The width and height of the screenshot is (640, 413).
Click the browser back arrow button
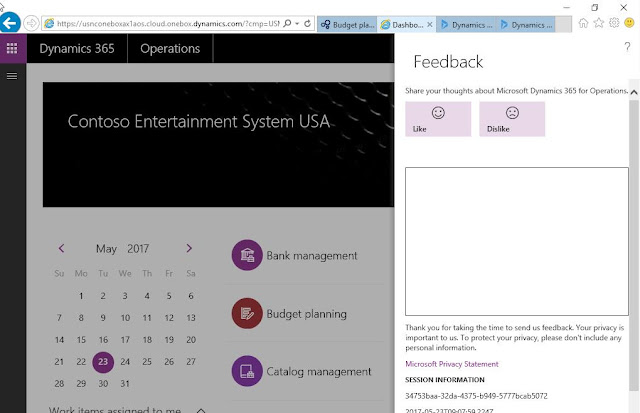tap(10, 23)
